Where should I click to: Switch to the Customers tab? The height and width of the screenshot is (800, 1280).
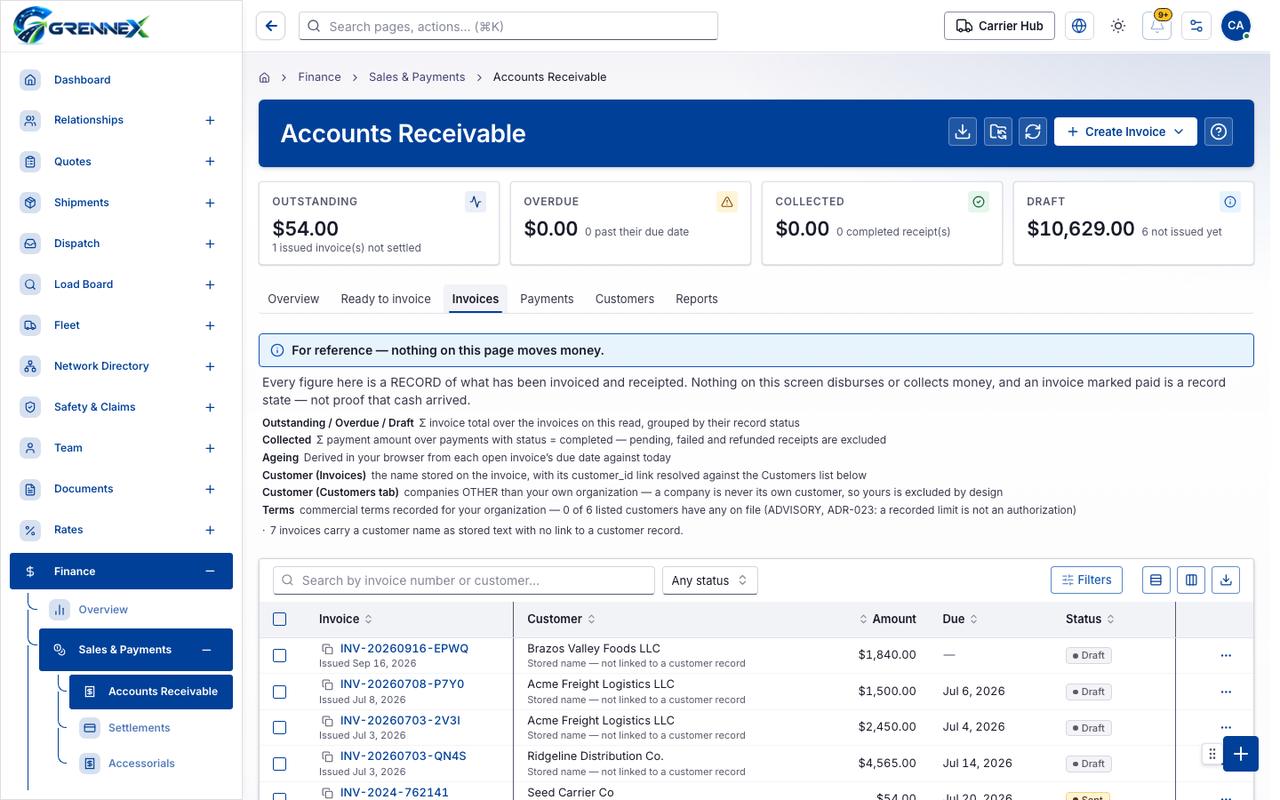(625, 299)
